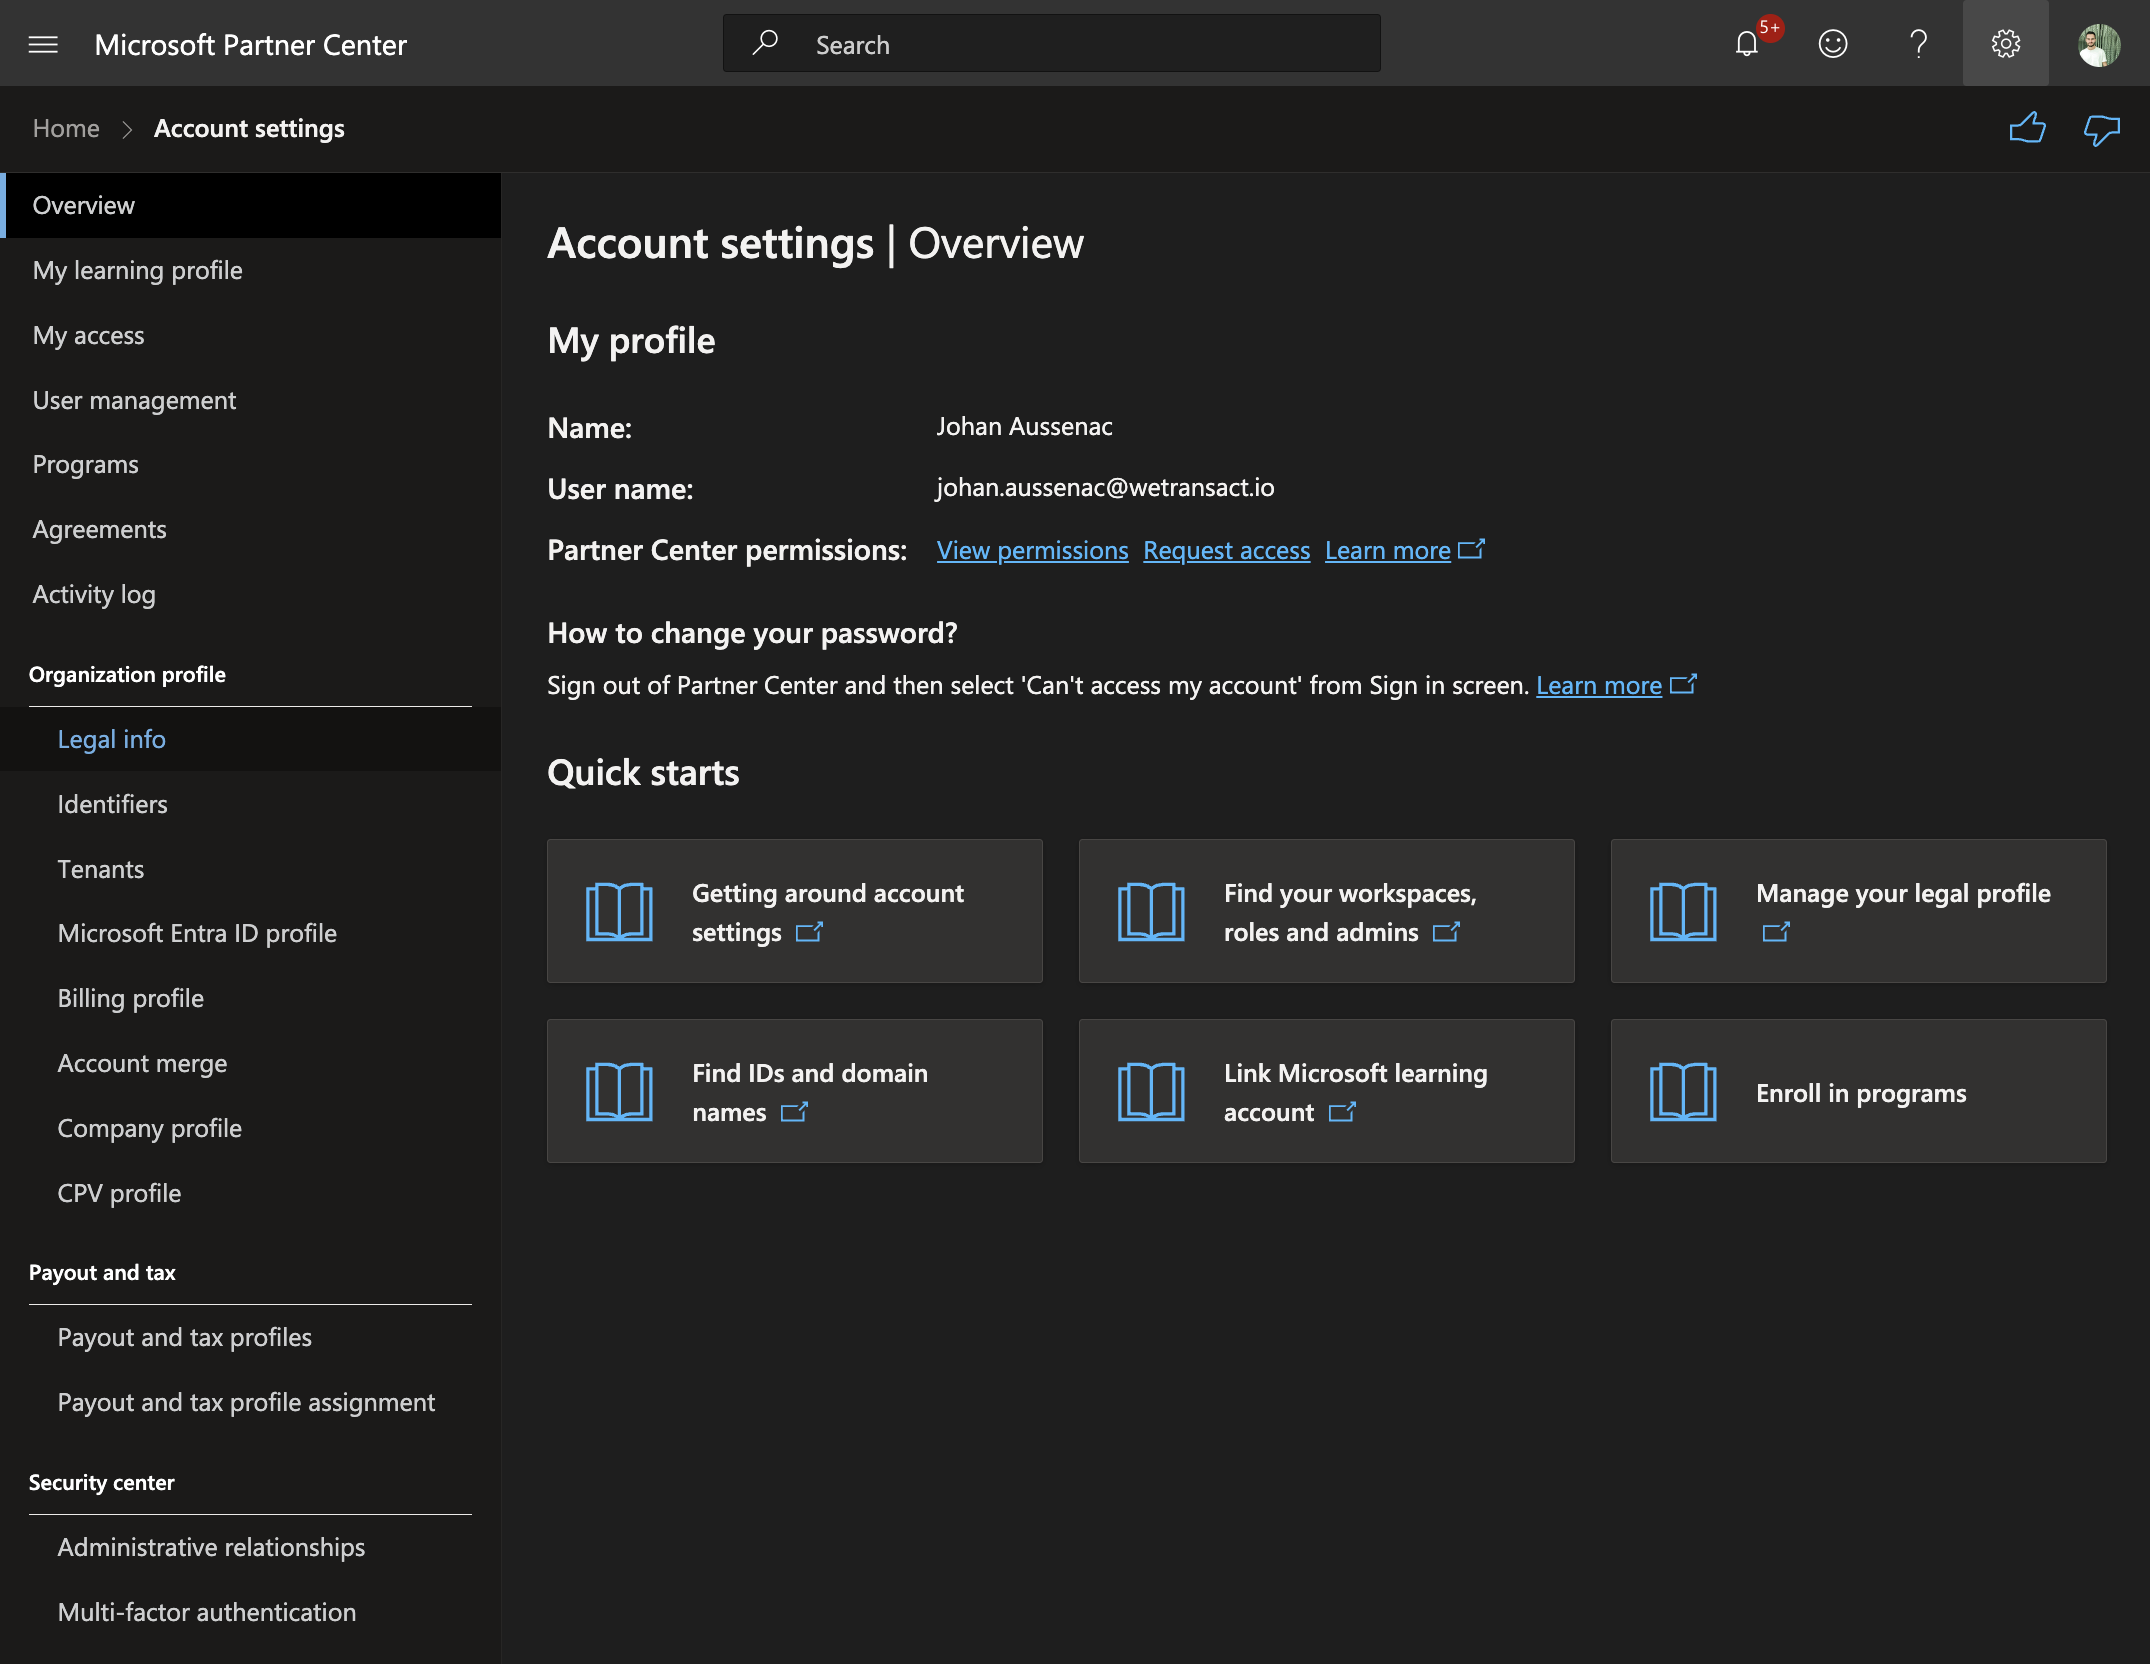Go to Home breadcrumb
The height and width of the screenshot is (1664, 2150).
point(66,129)
